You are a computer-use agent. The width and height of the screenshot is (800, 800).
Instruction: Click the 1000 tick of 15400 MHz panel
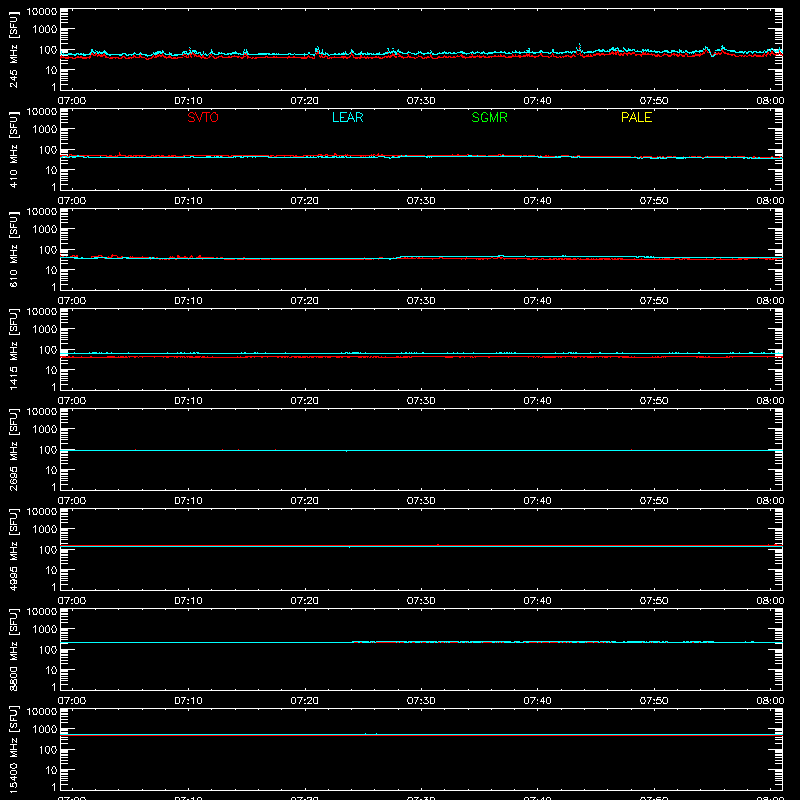tap(45, 730)
